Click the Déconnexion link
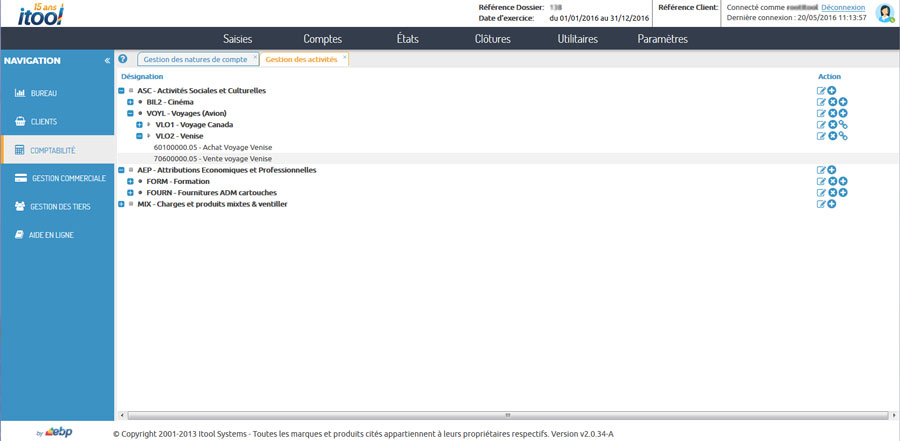This screenshot has width=900, height=441. coord(843,7)
